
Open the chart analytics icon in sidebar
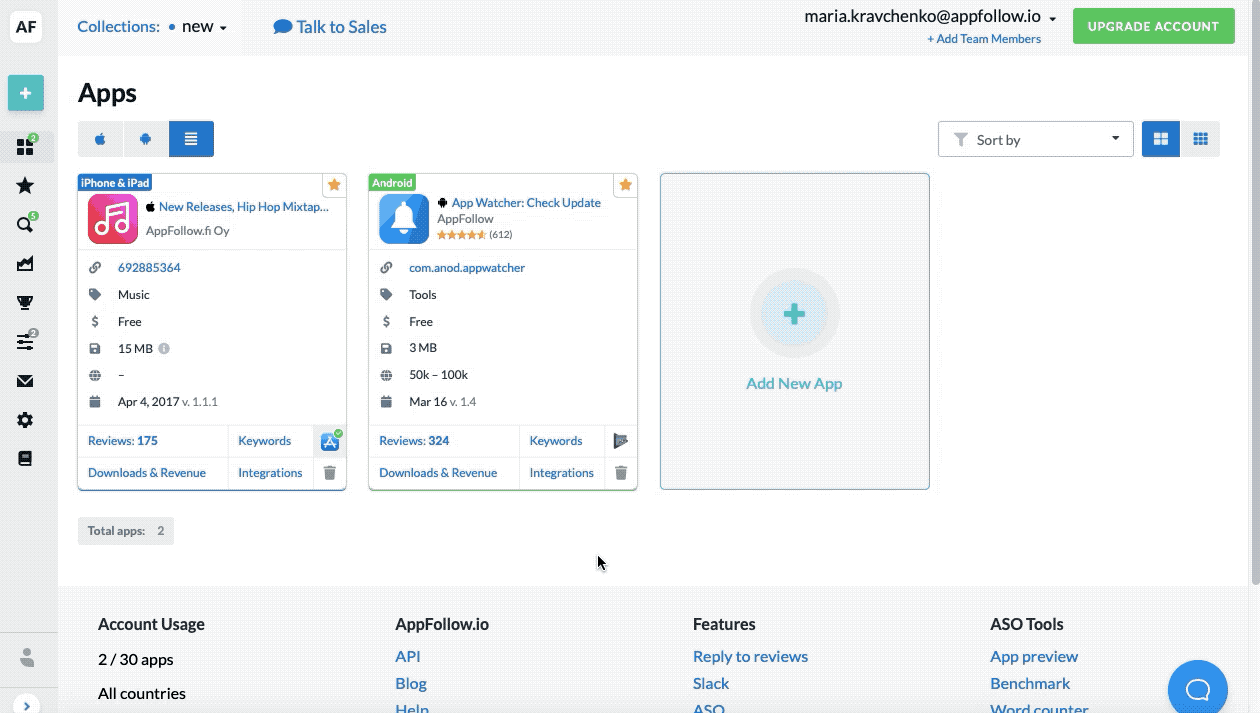(x=26, y=264)
